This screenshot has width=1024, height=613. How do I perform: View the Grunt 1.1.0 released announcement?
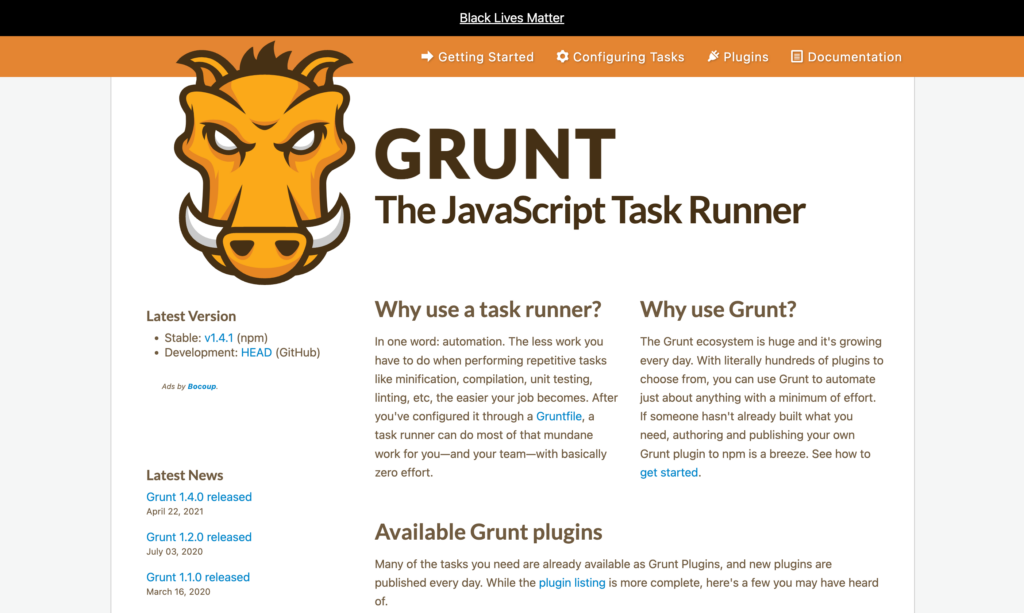[x=198, y=577]
